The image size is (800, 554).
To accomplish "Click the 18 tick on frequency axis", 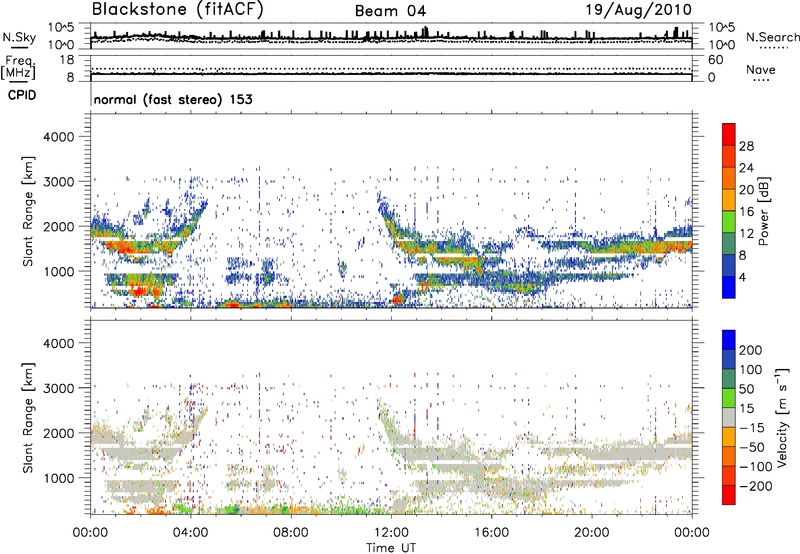I will 67,60.
